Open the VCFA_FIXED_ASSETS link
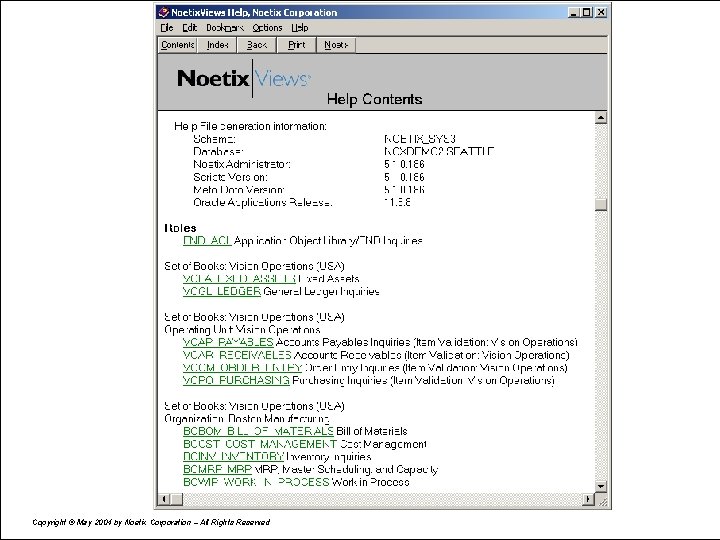Screen dimensions: 720x540 pos(239,279)
